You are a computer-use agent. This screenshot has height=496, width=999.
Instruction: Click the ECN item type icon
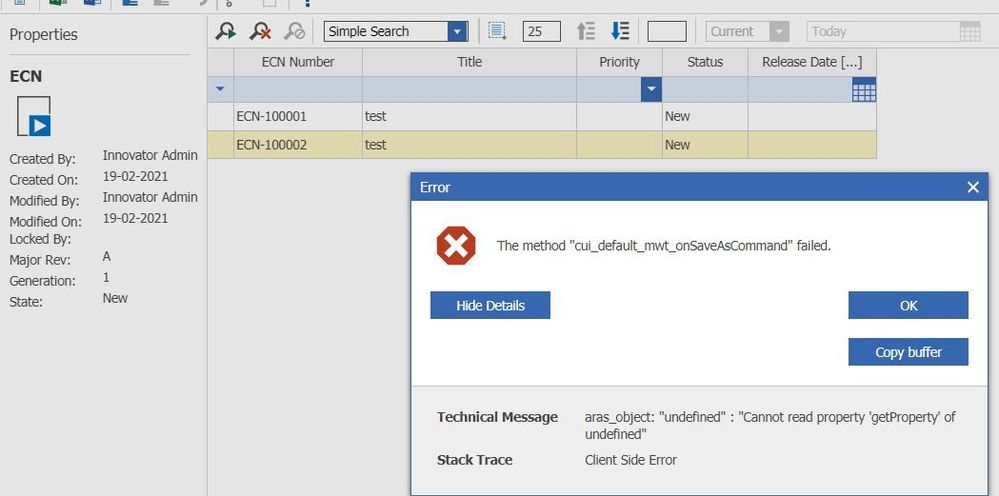(33, 117)
